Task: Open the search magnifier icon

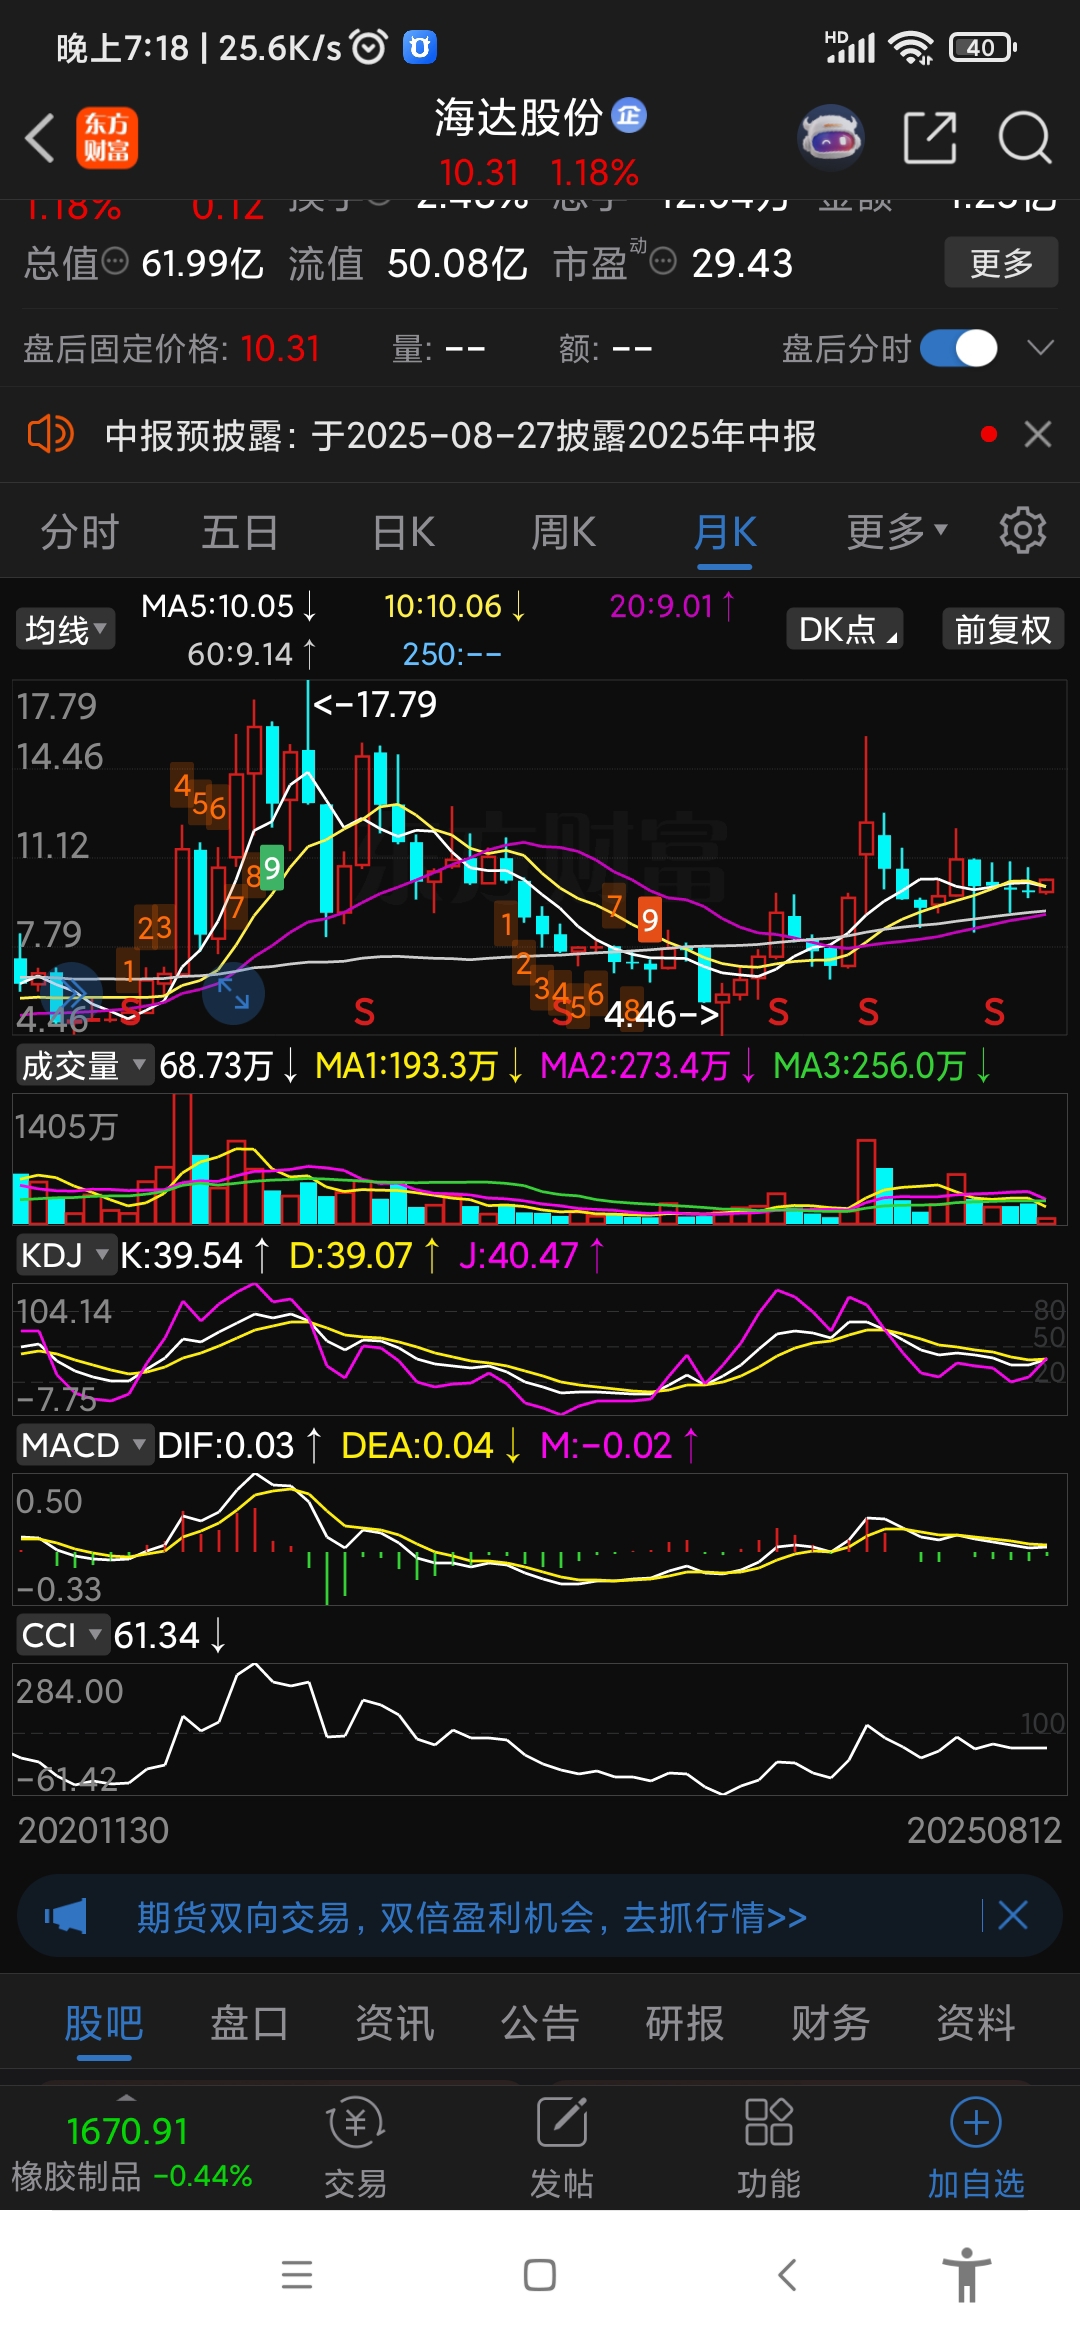Action: click(1025, 138)
